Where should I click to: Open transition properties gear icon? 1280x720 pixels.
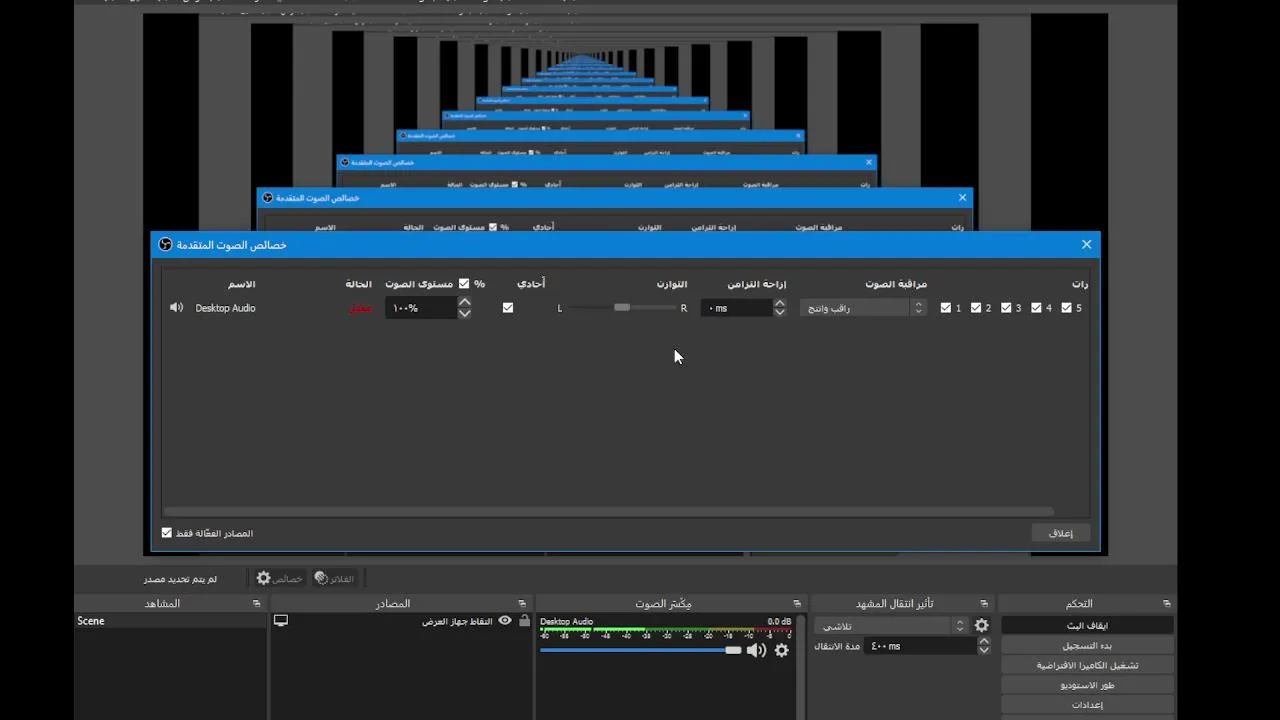pos(982,625)
